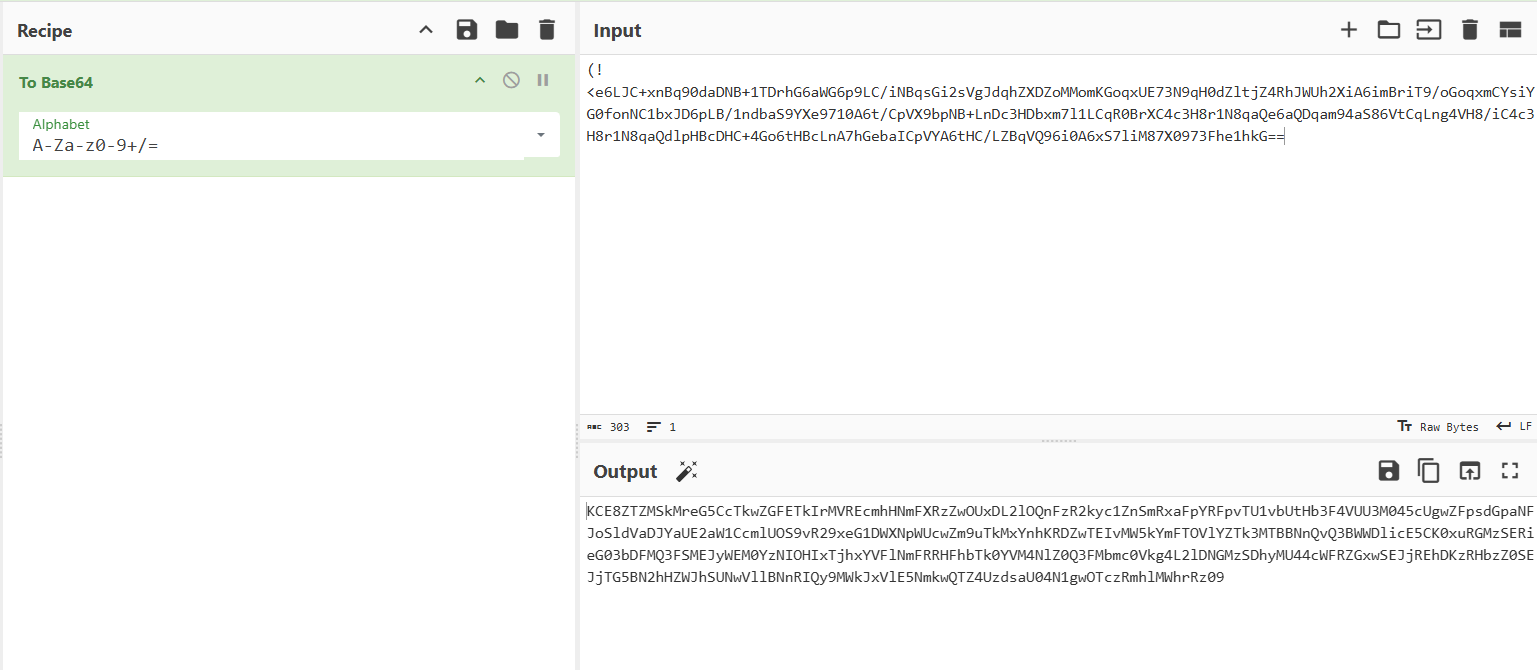This screenshot has height=670, width=1537.
Task: Change Raw Bytes input encoding
Action: click(1438, 427)
